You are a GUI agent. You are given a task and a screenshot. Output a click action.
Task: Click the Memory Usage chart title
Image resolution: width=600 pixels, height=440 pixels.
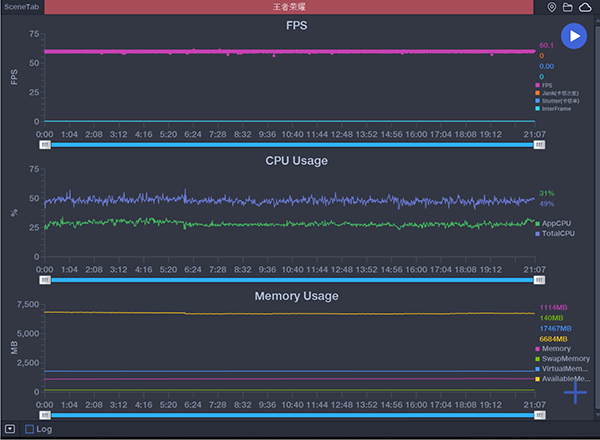(296, 296)
